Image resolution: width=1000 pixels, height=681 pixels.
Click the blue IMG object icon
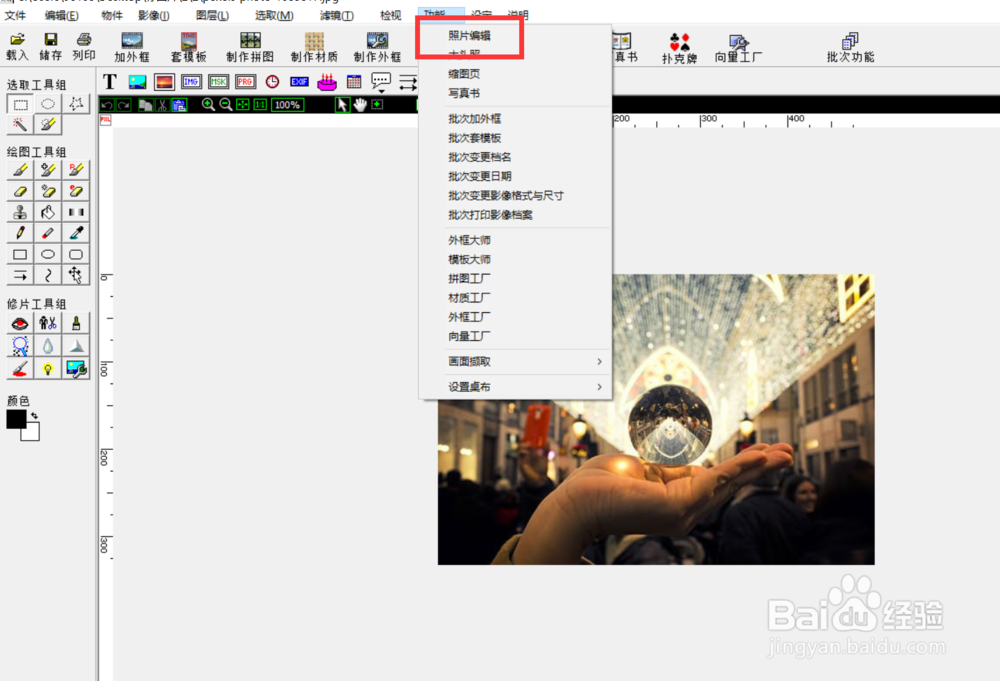pos(191,82)
